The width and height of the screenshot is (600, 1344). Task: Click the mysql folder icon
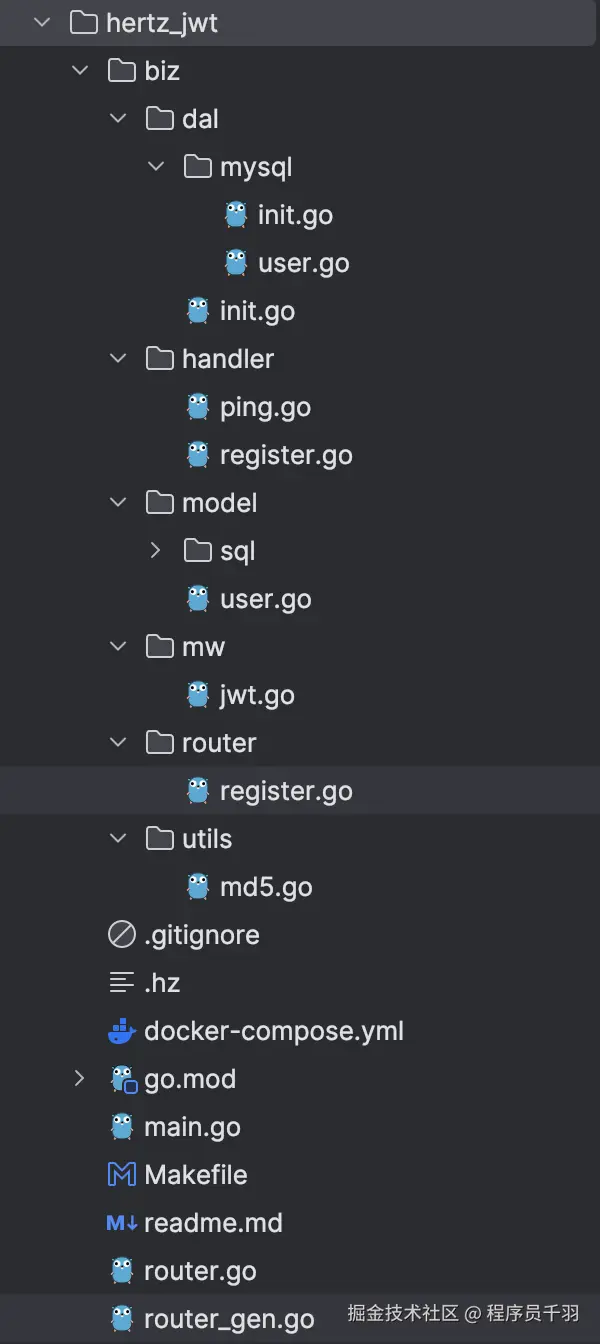[x=198, y=167]
